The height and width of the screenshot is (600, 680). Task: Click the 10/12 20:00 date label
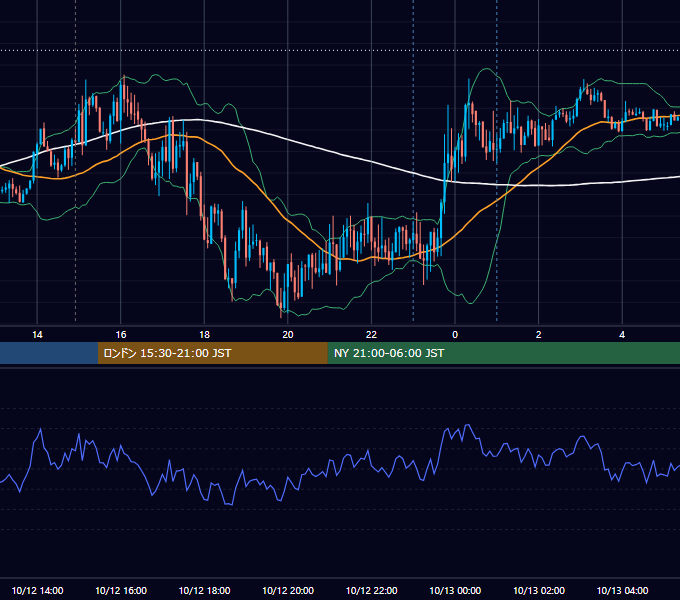coord(288,590)
